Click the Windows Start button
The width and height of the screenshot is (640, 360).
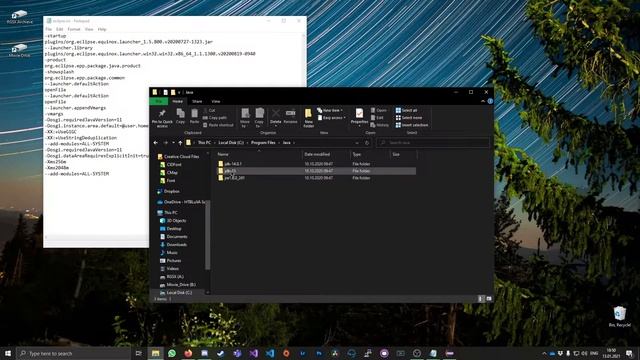(8, 353)
